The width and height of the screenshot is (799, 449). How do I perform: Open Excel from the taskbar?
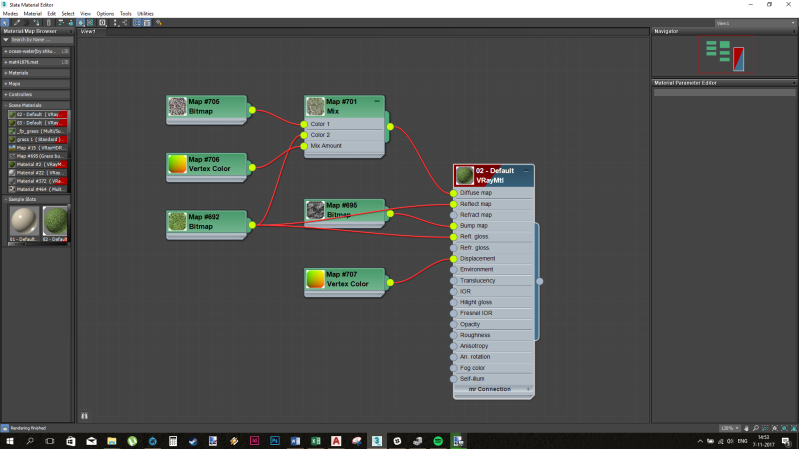pyautogui.click(x=314, y=440)
